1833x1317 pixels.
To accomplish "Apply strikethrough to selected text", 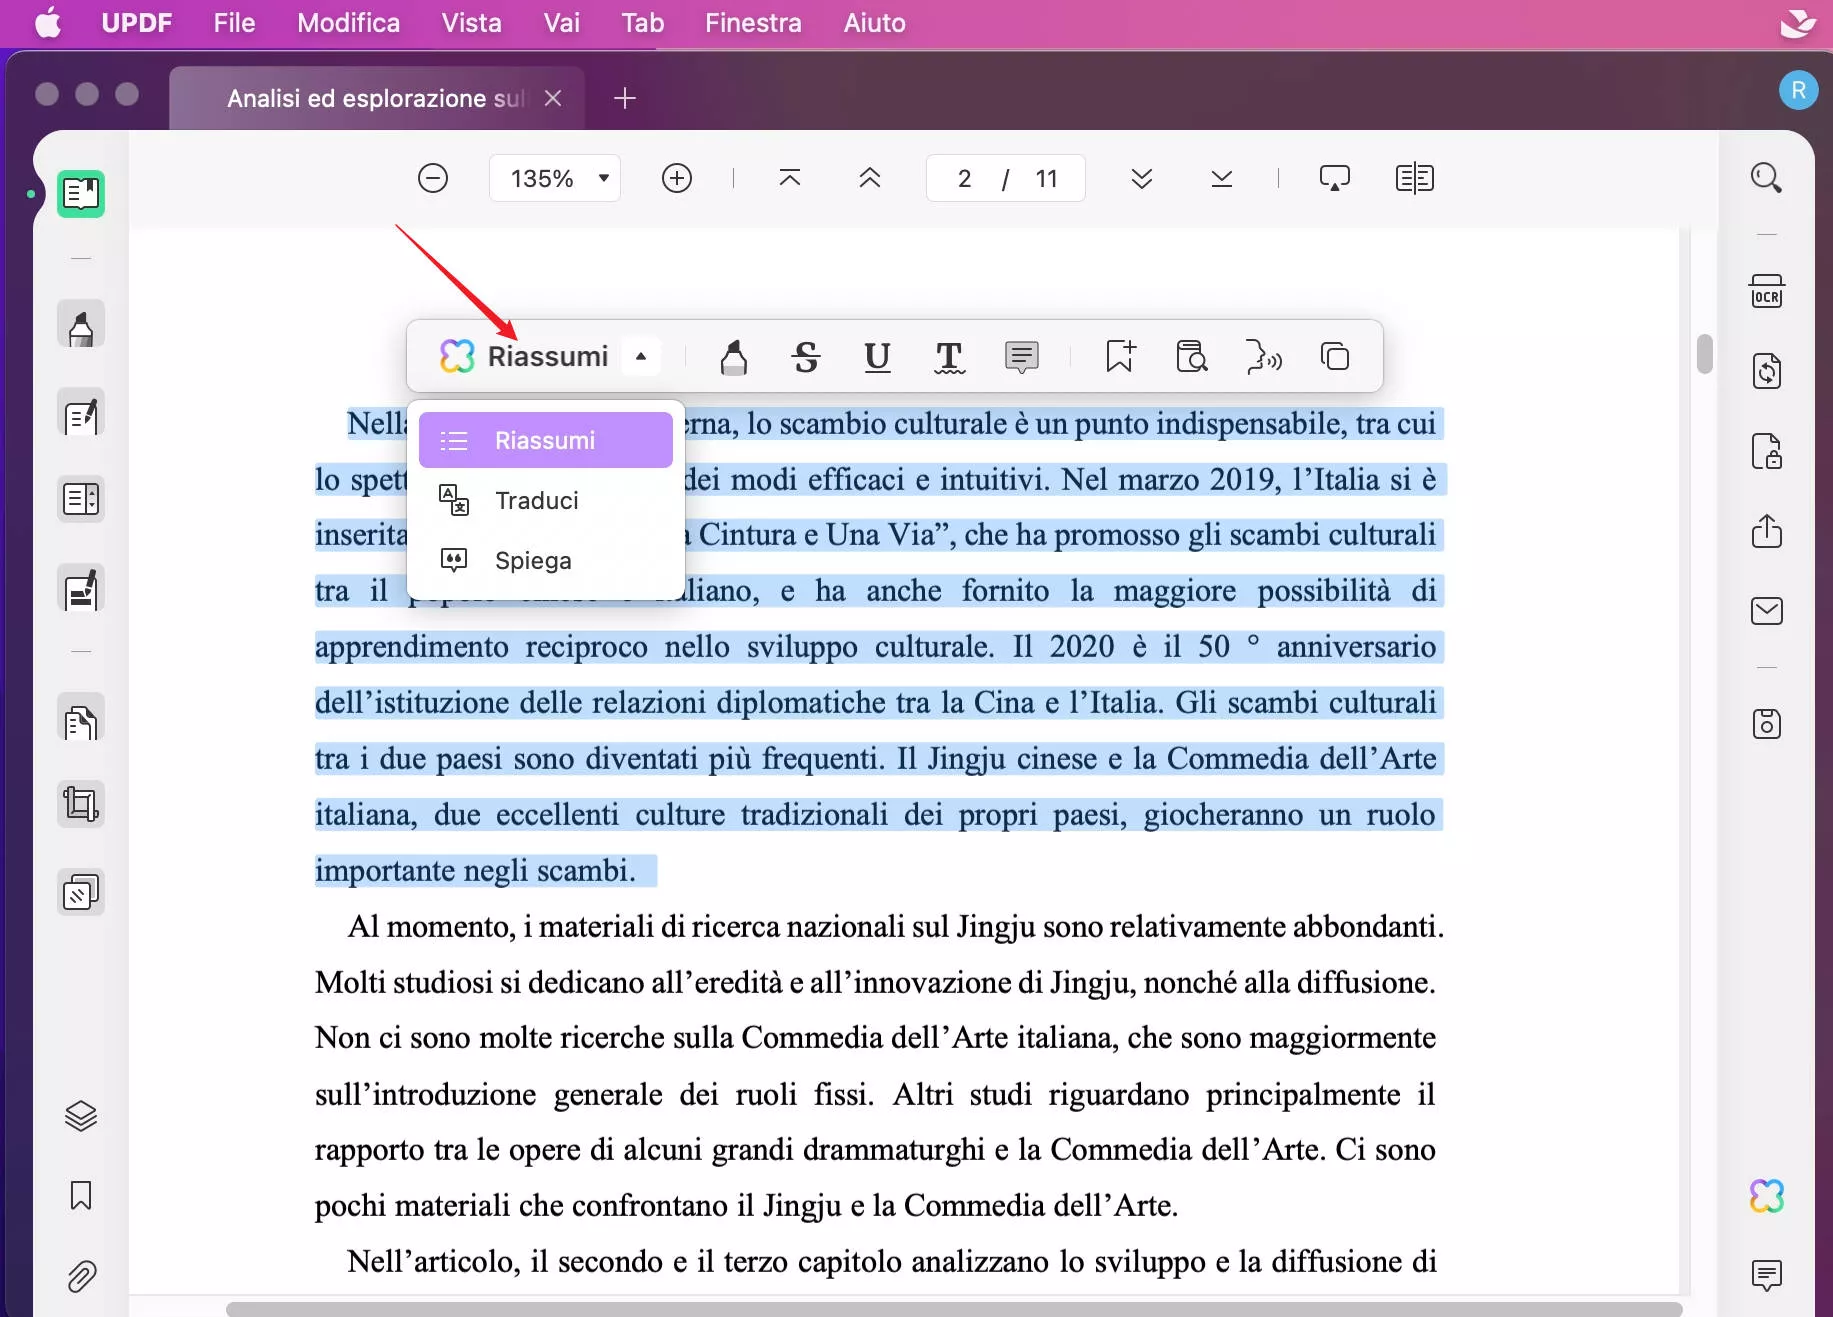I will (806, 356).
